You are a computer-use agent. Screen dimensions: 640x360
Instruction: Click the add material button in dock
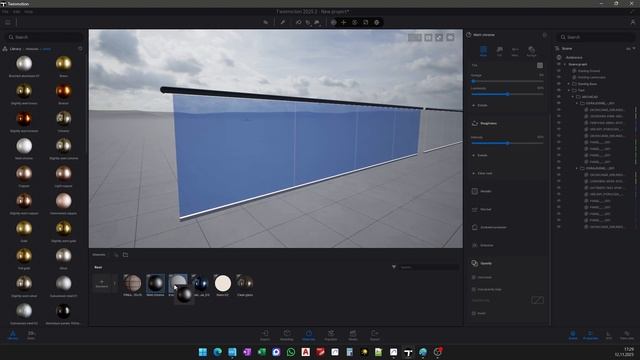[x=102, y=283]
